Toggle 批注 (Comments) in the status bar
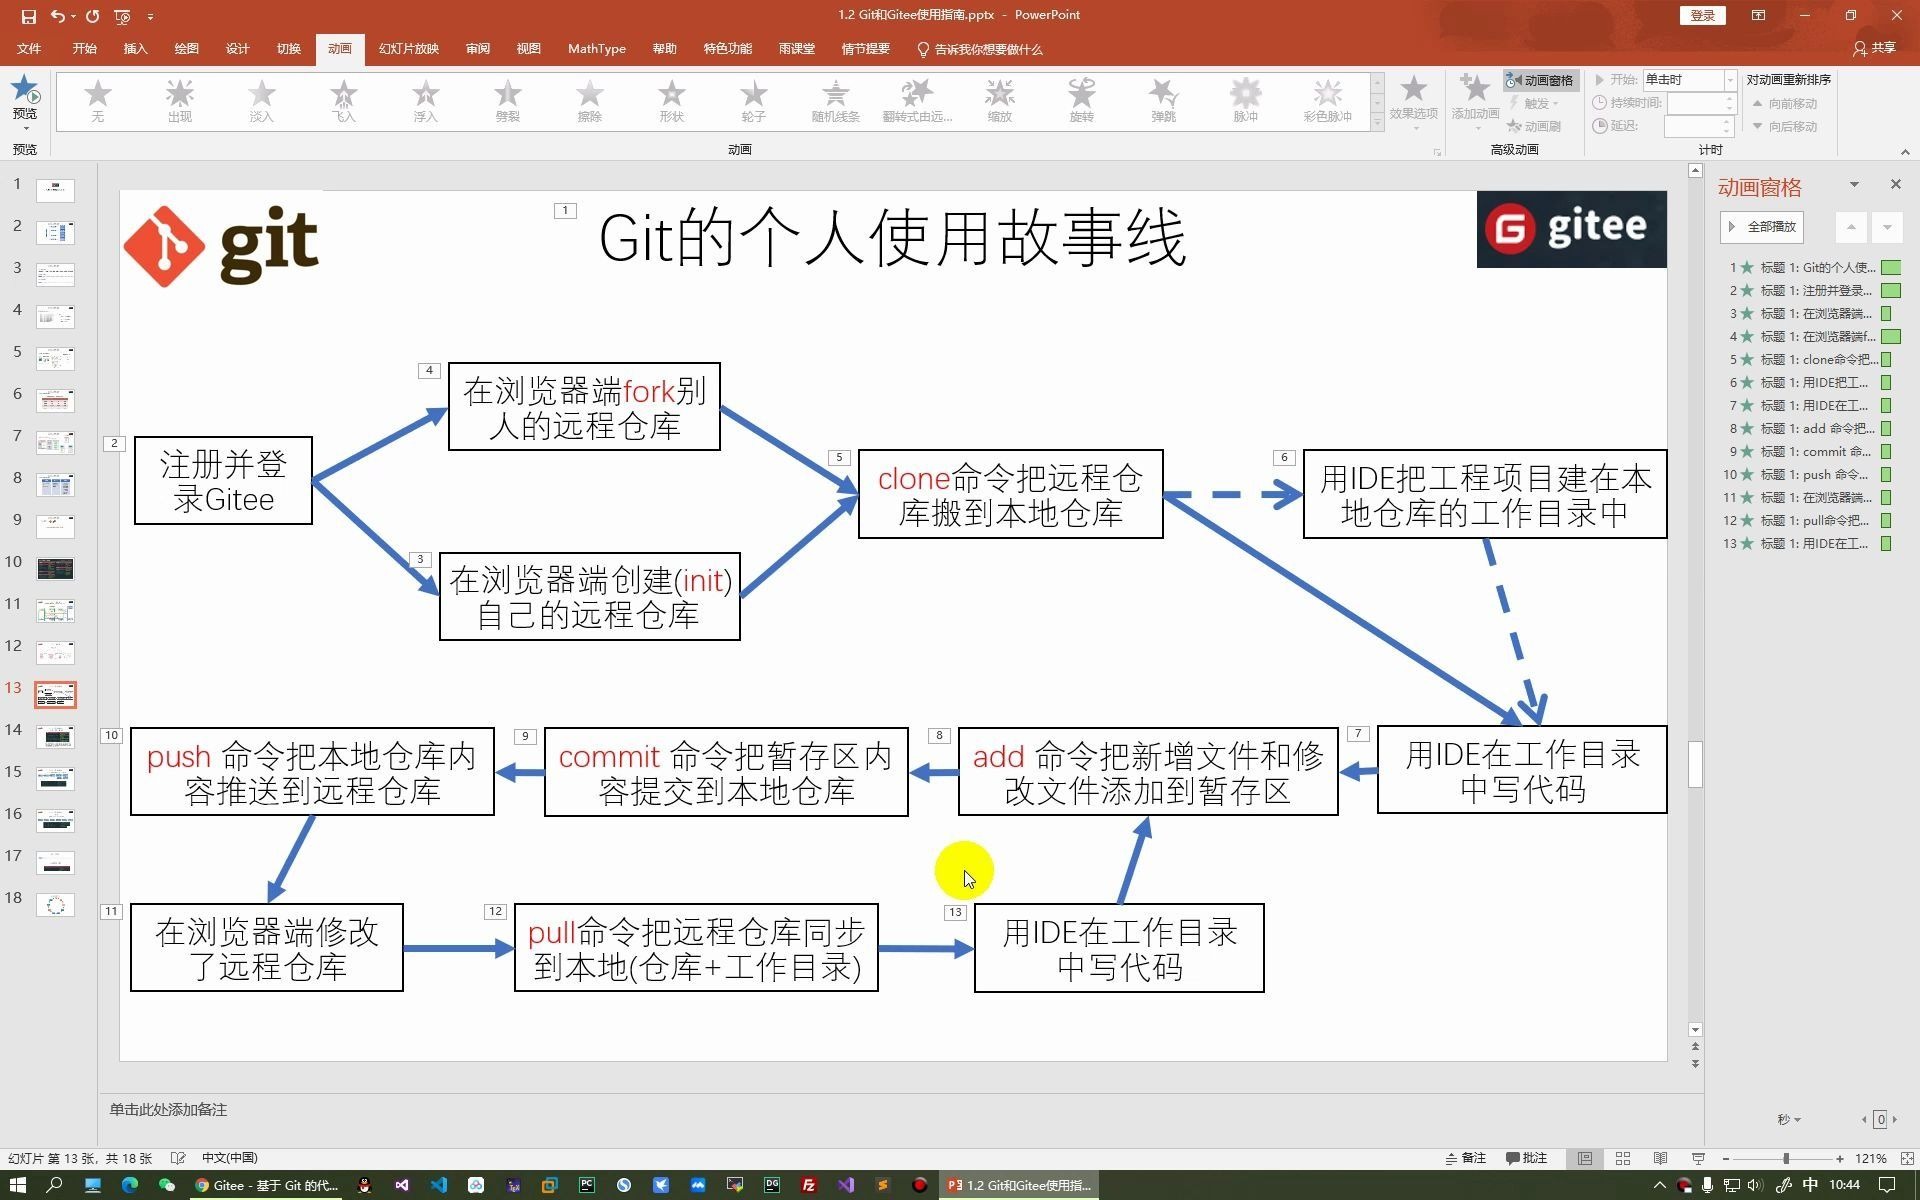The width and height of the screenshot is (1920, 1200). (x=1526, y=1157)
